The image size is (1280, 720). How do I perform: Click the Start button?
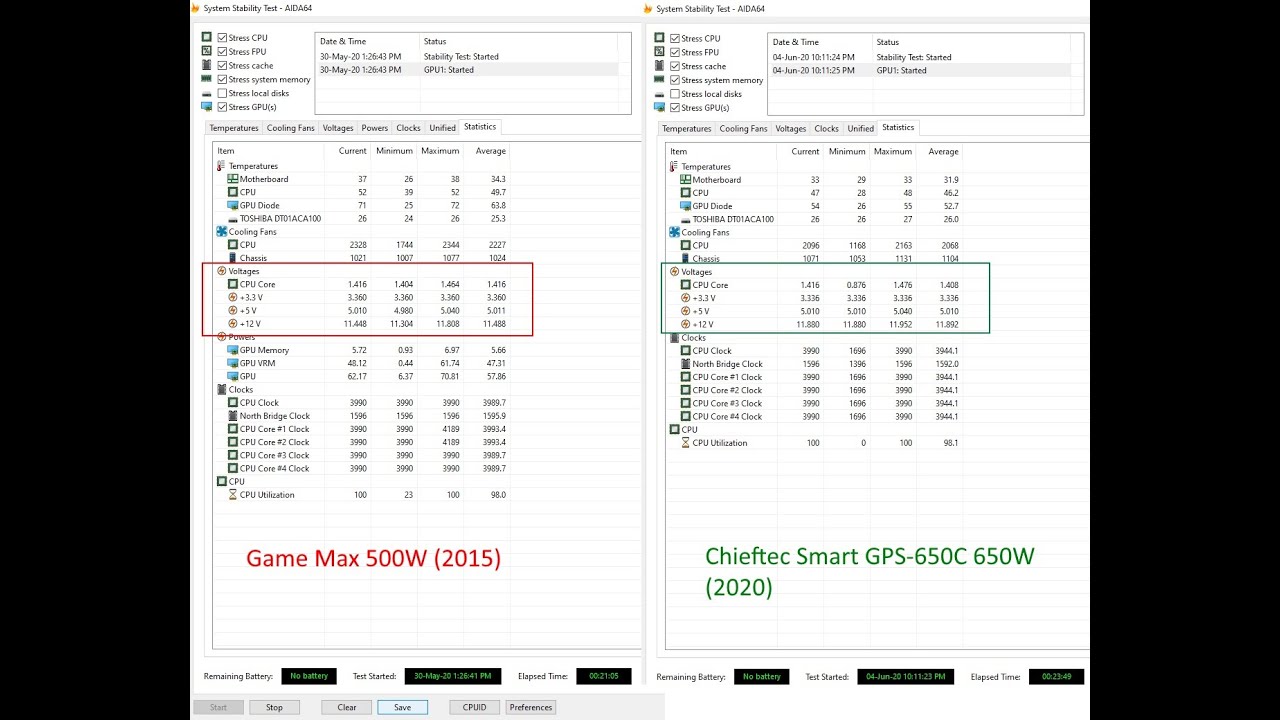[218, 707]
